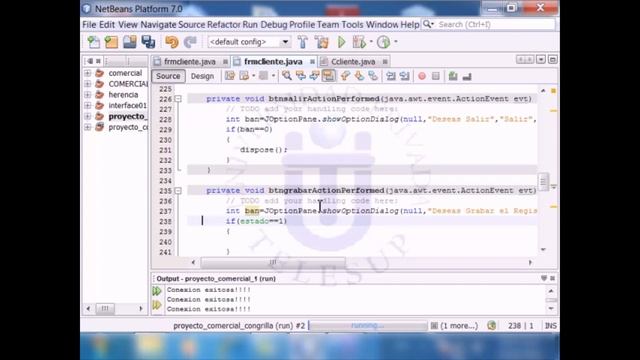
Task: Click the Clean and Build icon
Action: click(x=322, y=42)
